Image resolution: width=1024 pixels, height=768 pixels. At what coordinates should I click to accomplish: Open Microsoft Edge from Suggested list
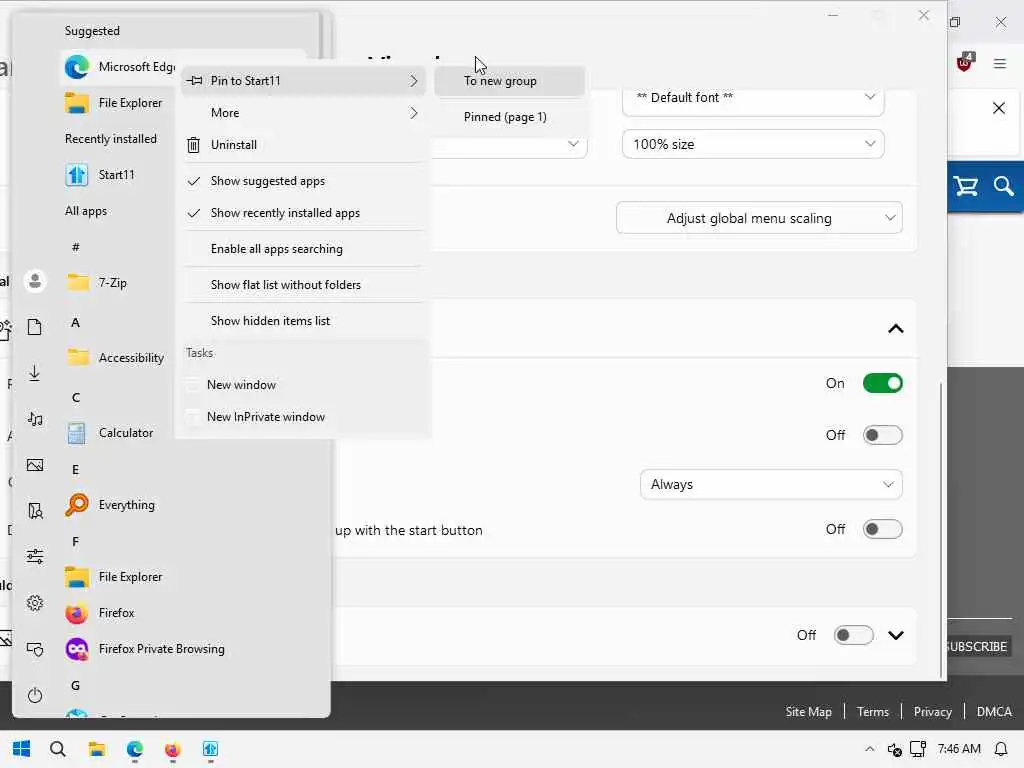(x=120, y=67)
